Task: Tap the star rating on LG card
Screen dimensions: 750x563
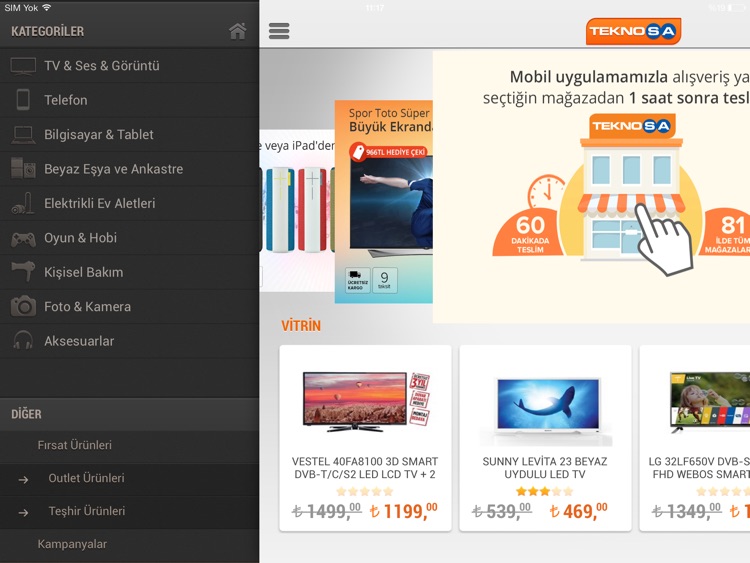Action: click(x=723, y=491)
